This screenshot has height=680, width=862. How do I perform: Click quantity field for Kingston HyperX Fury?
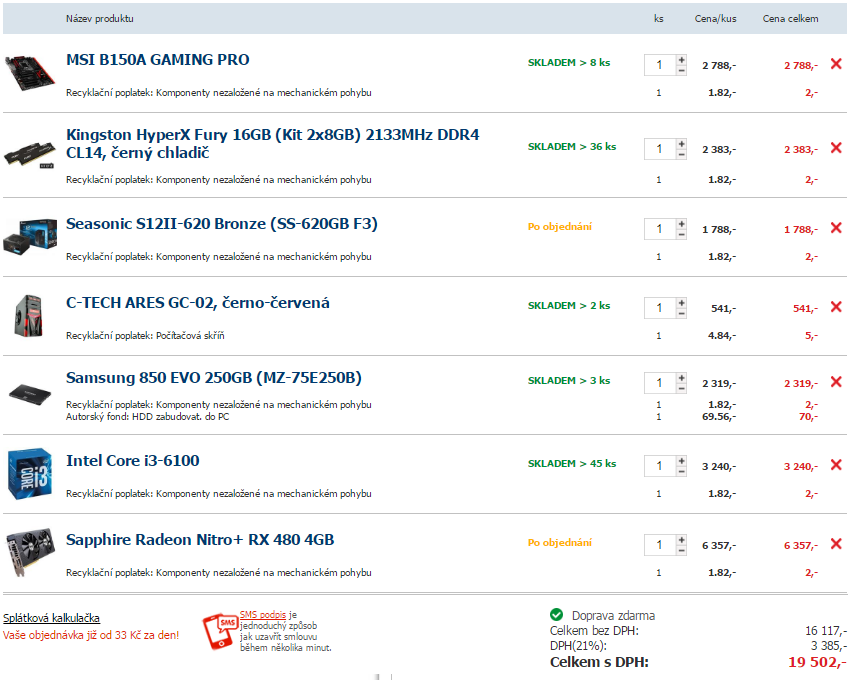(660, 149)
